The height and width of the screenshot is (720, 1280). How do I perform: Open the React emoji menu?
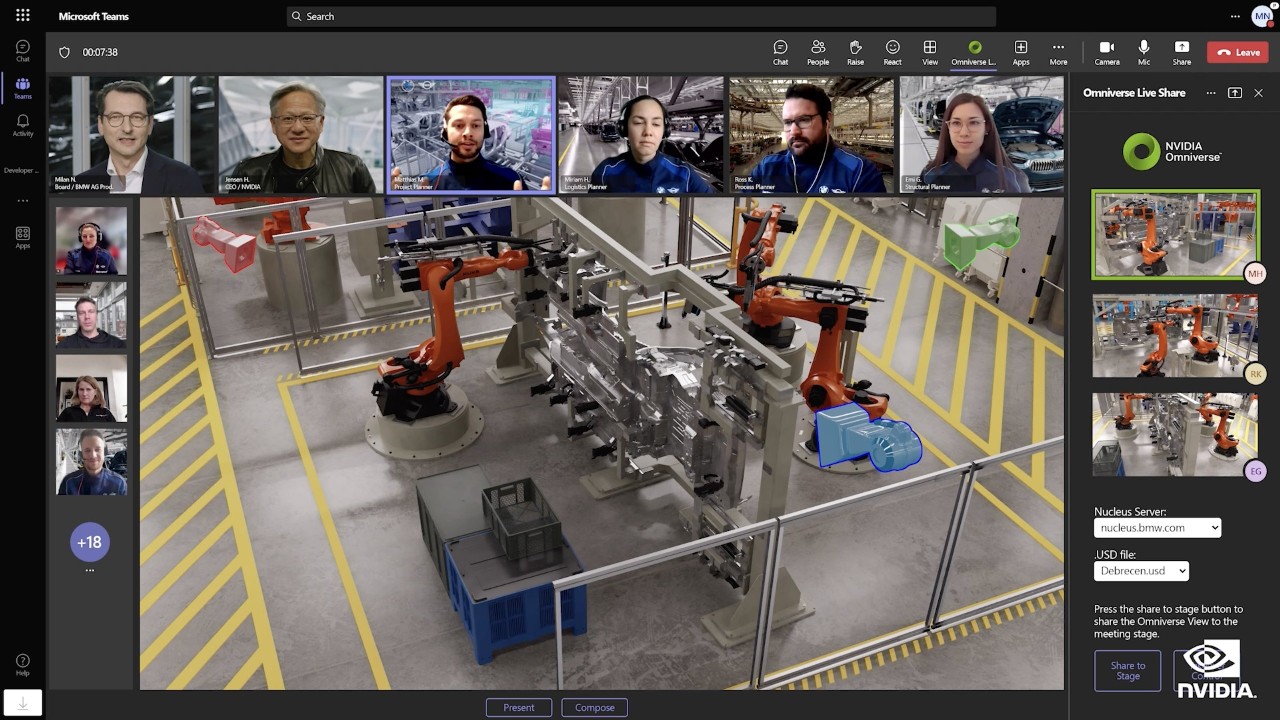[x=892, y=52]
